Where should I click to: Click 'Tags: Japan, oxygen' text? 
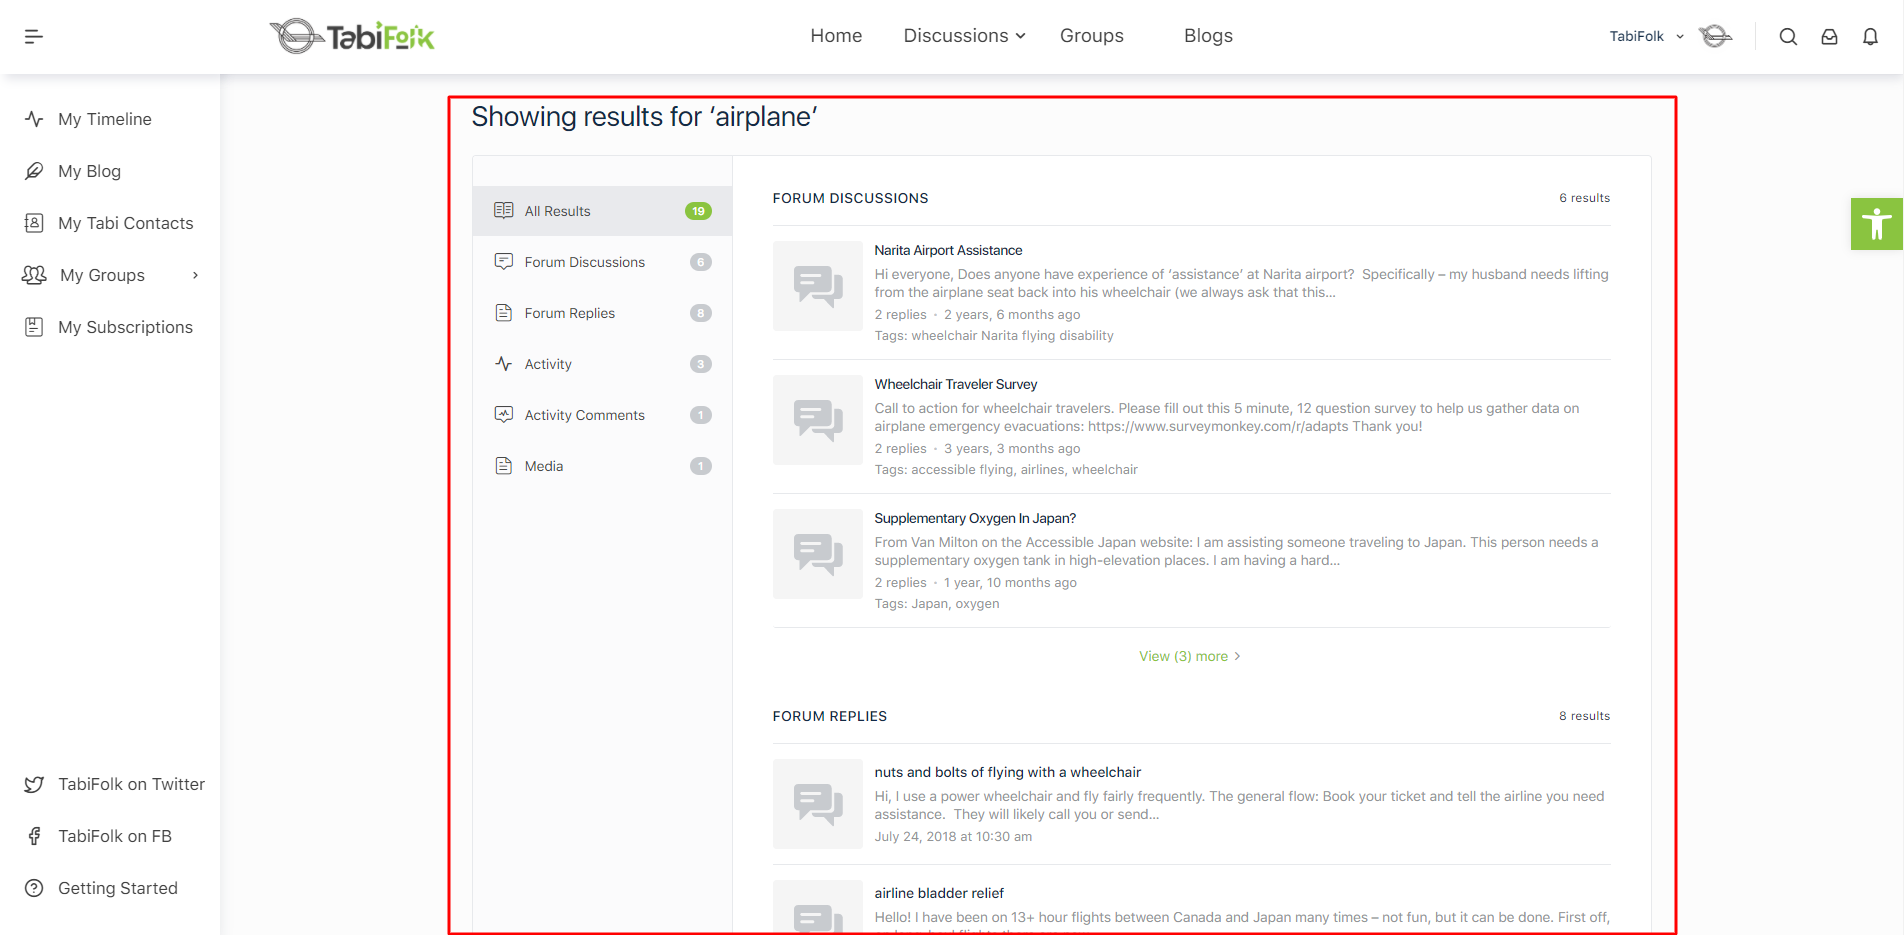click(937, 604)
